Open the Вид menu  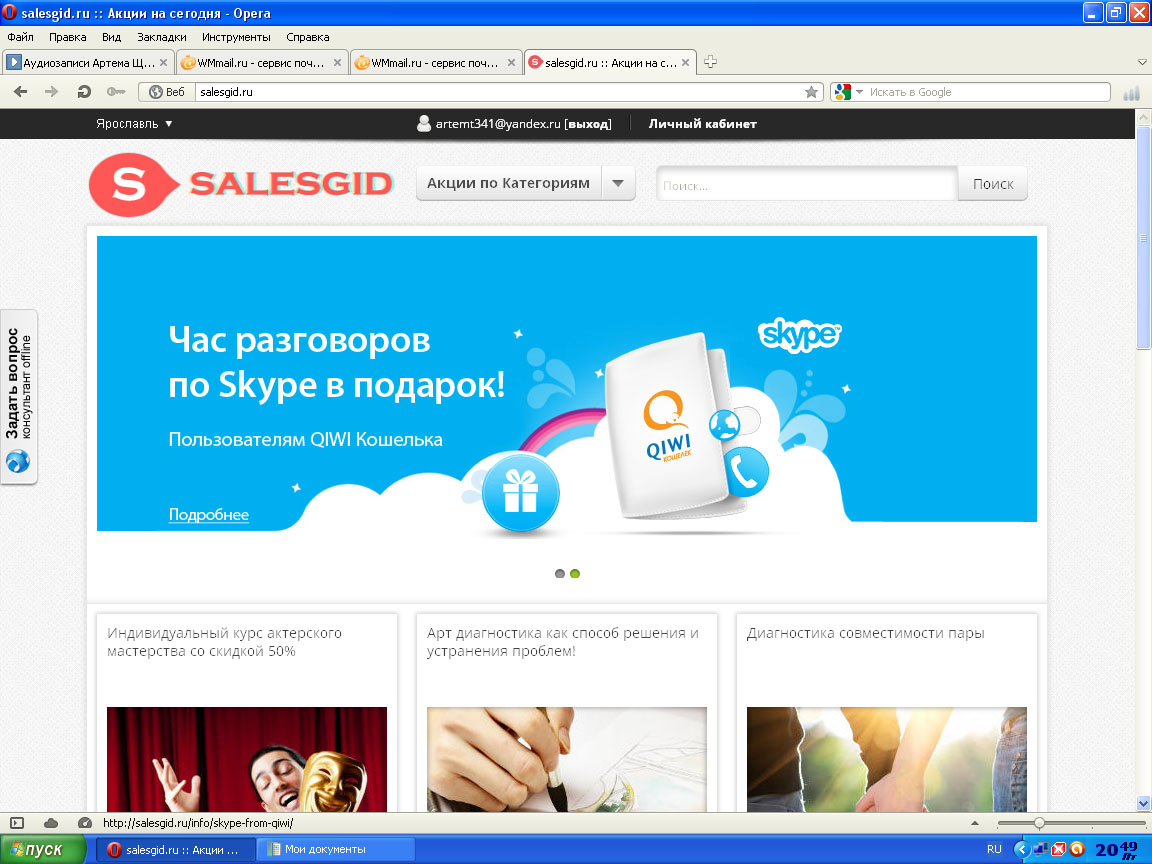[112, 37]
